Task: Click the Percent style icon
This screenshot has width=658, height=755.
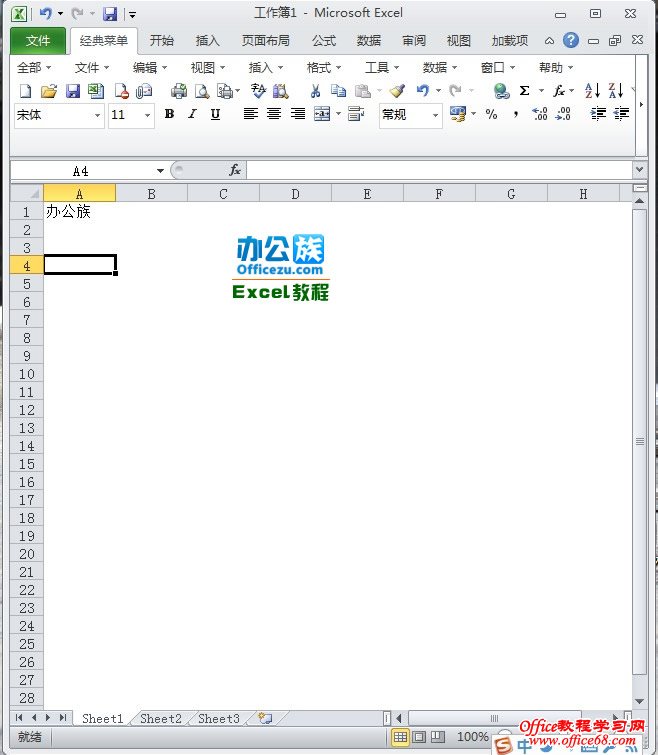Action: coord(491,114)
